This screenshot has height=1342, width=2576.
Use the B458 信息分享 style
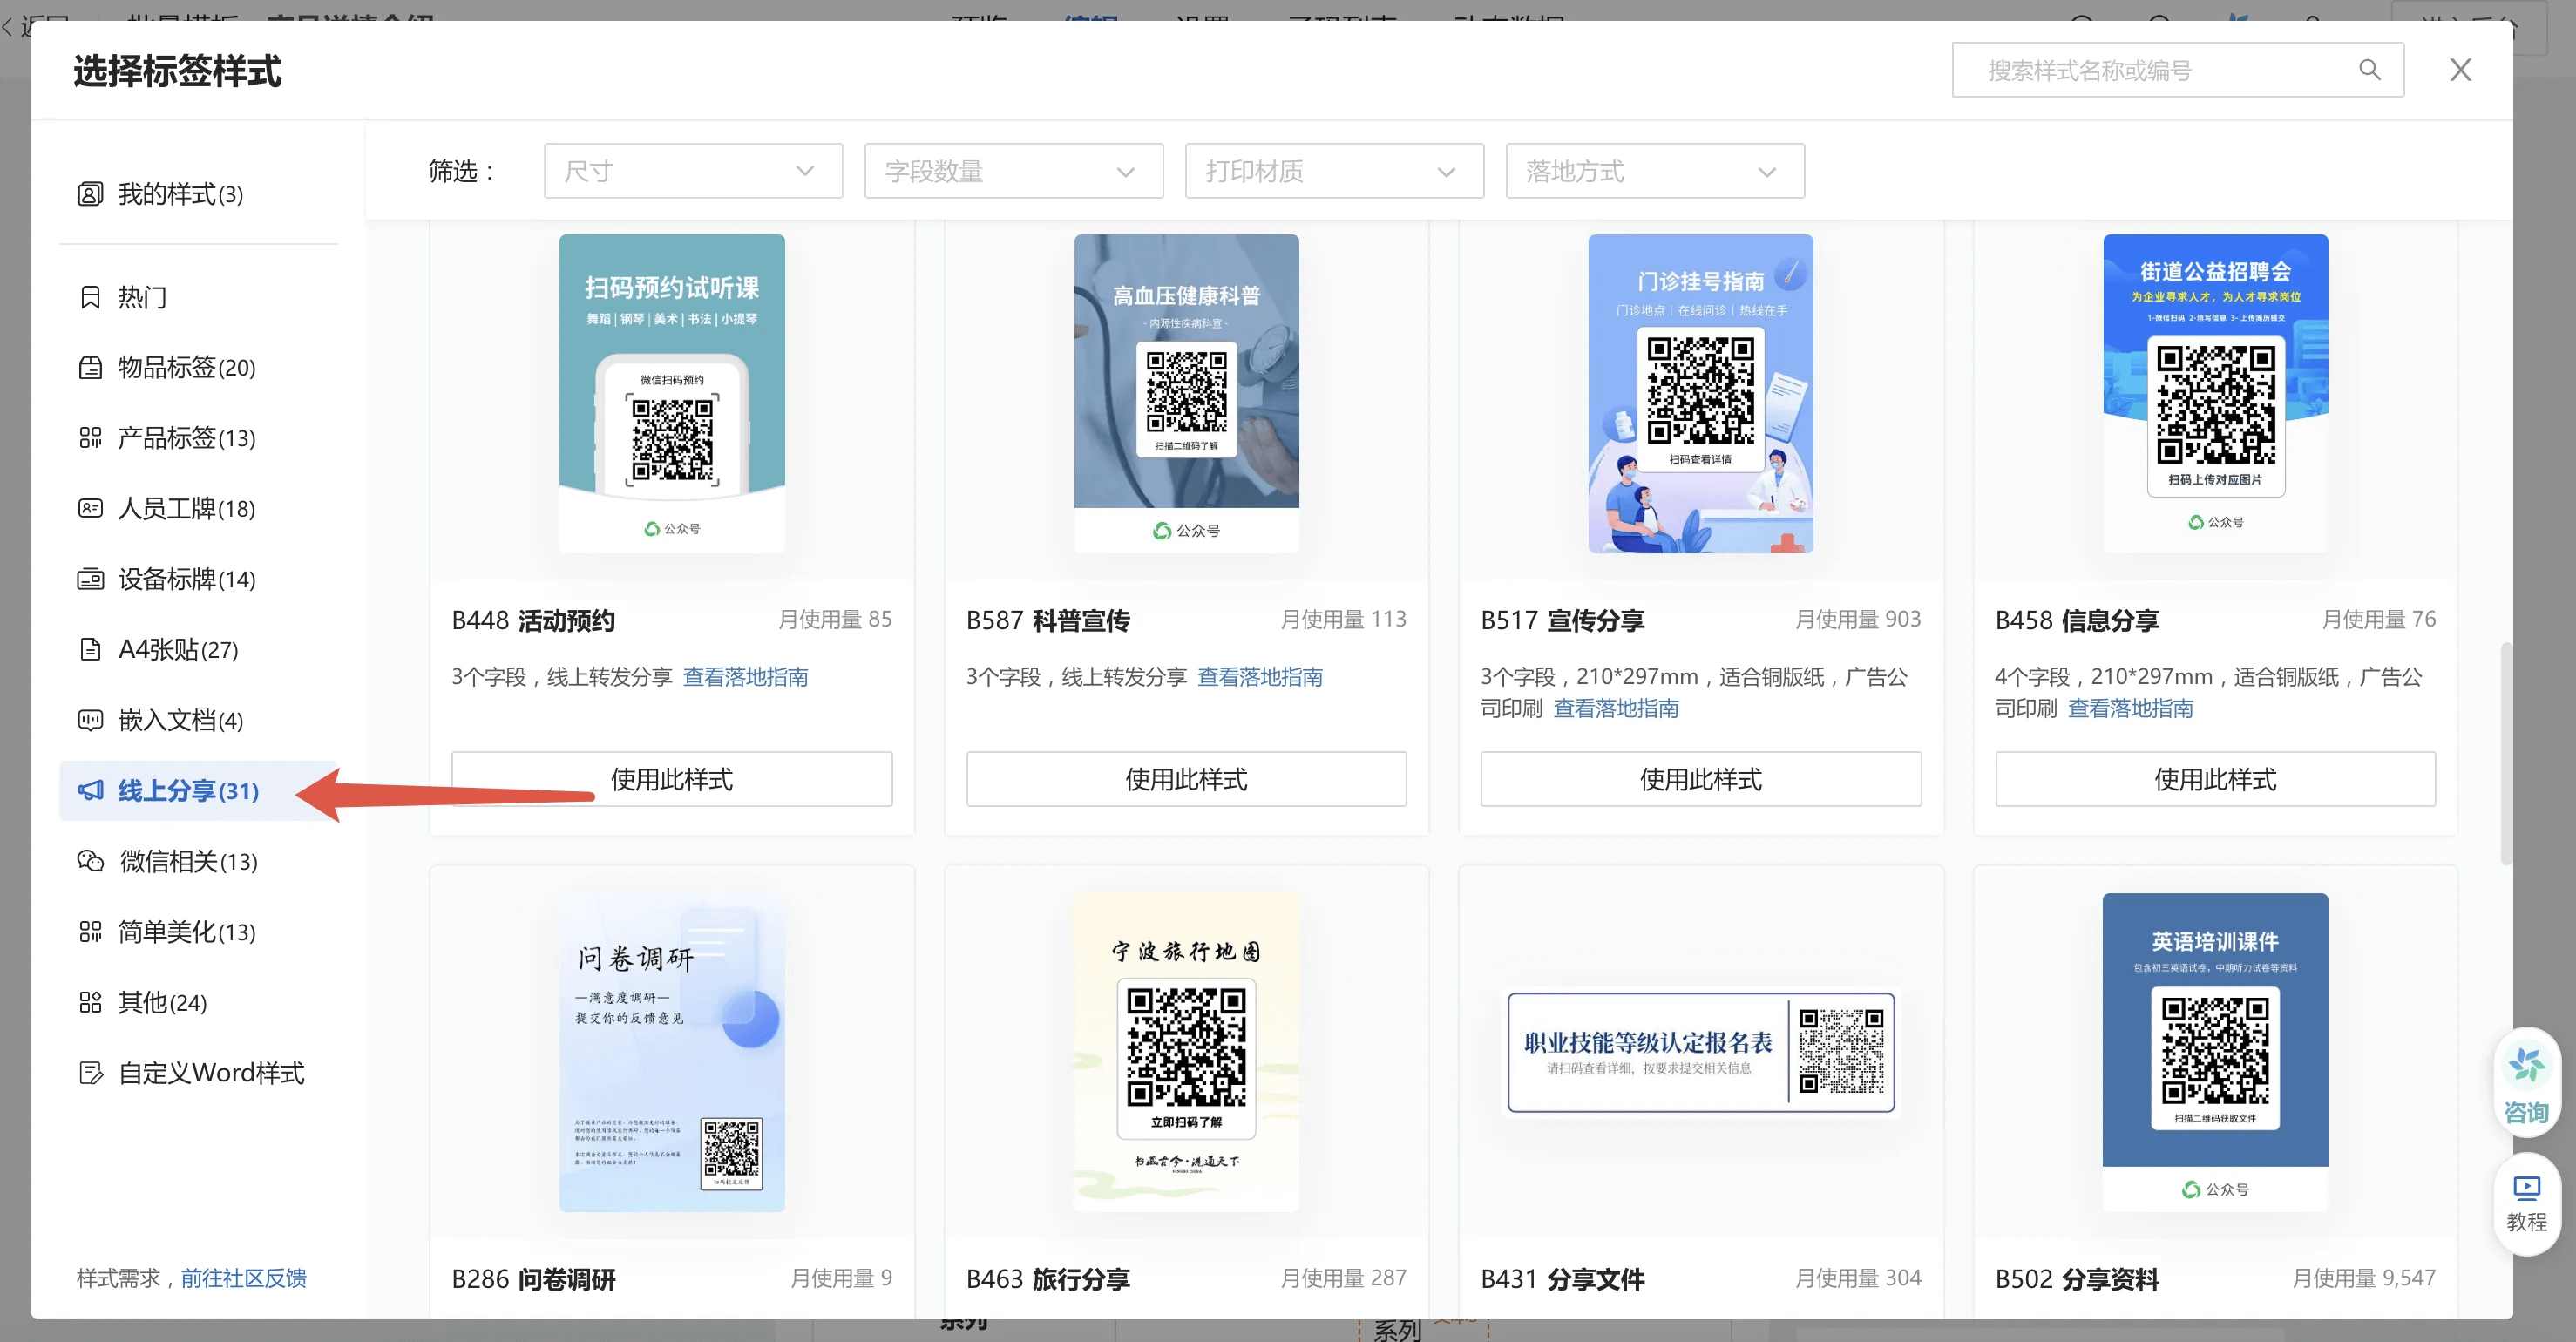coord(2215,779)
